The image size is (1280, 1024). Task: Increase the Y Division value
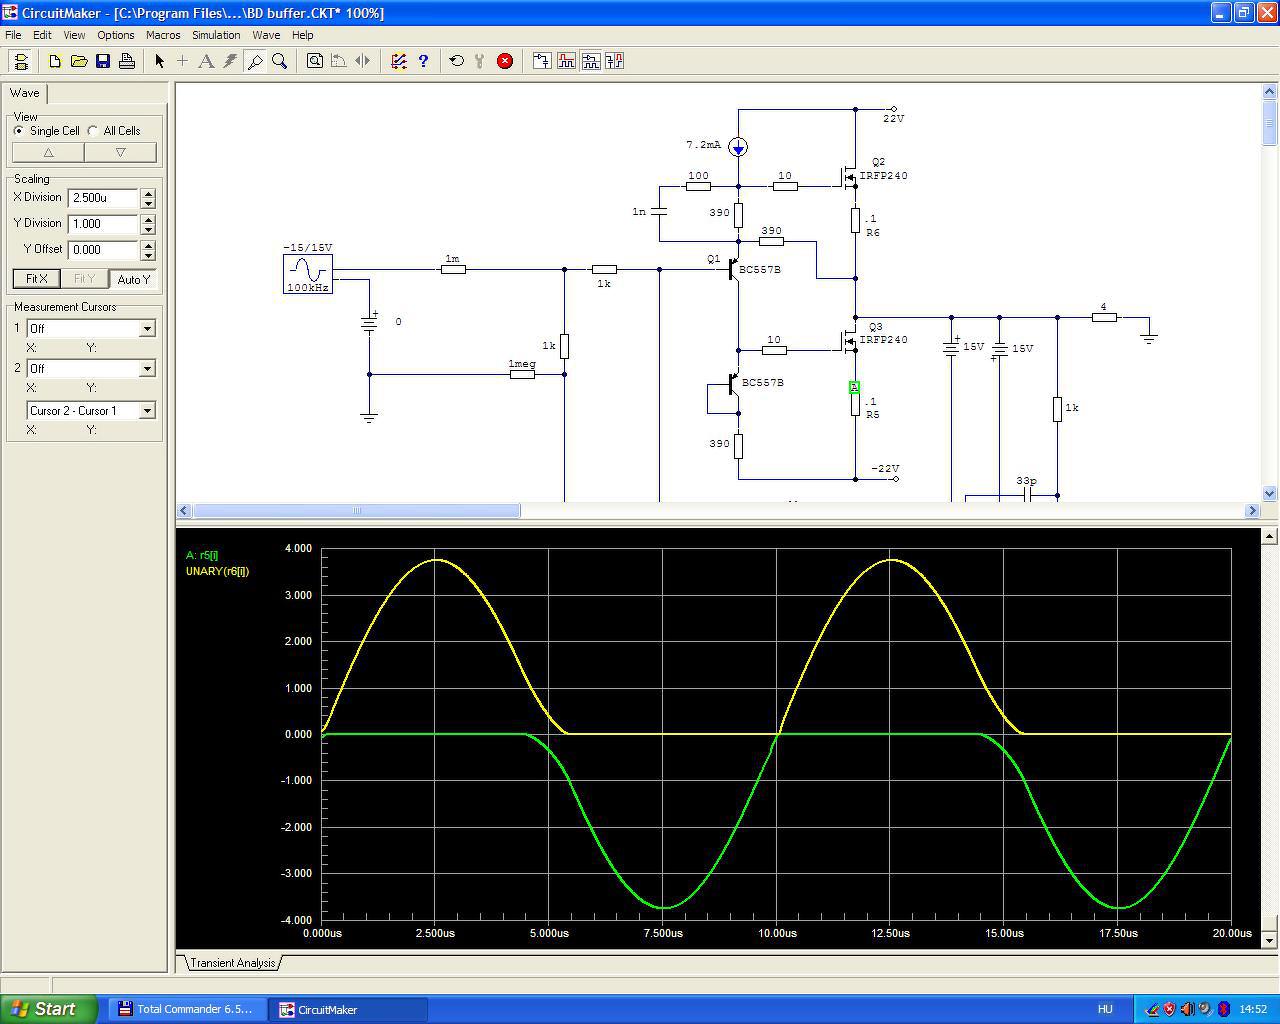click(x=148, y=219)
